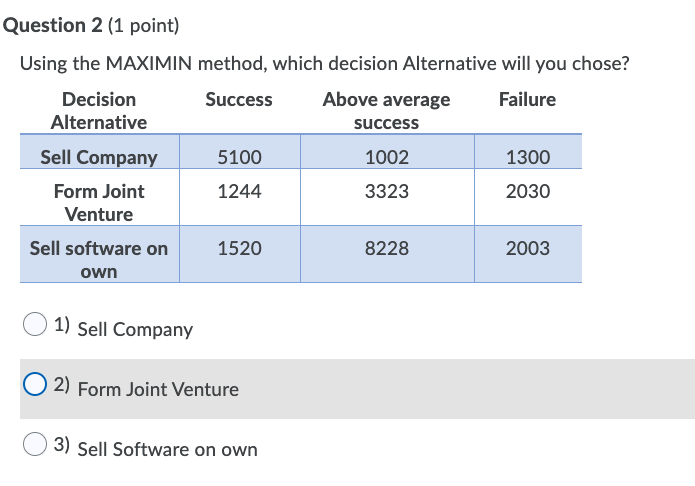695x486 pixels.
Task: Click the MAXIMIN question prompt text
Action: click(x=324, y=63)
